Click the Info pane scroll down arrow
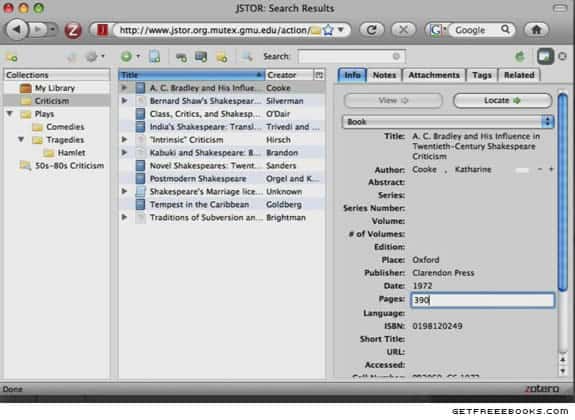The height and width of the screenshot is (420, 575). click(563, 370)
